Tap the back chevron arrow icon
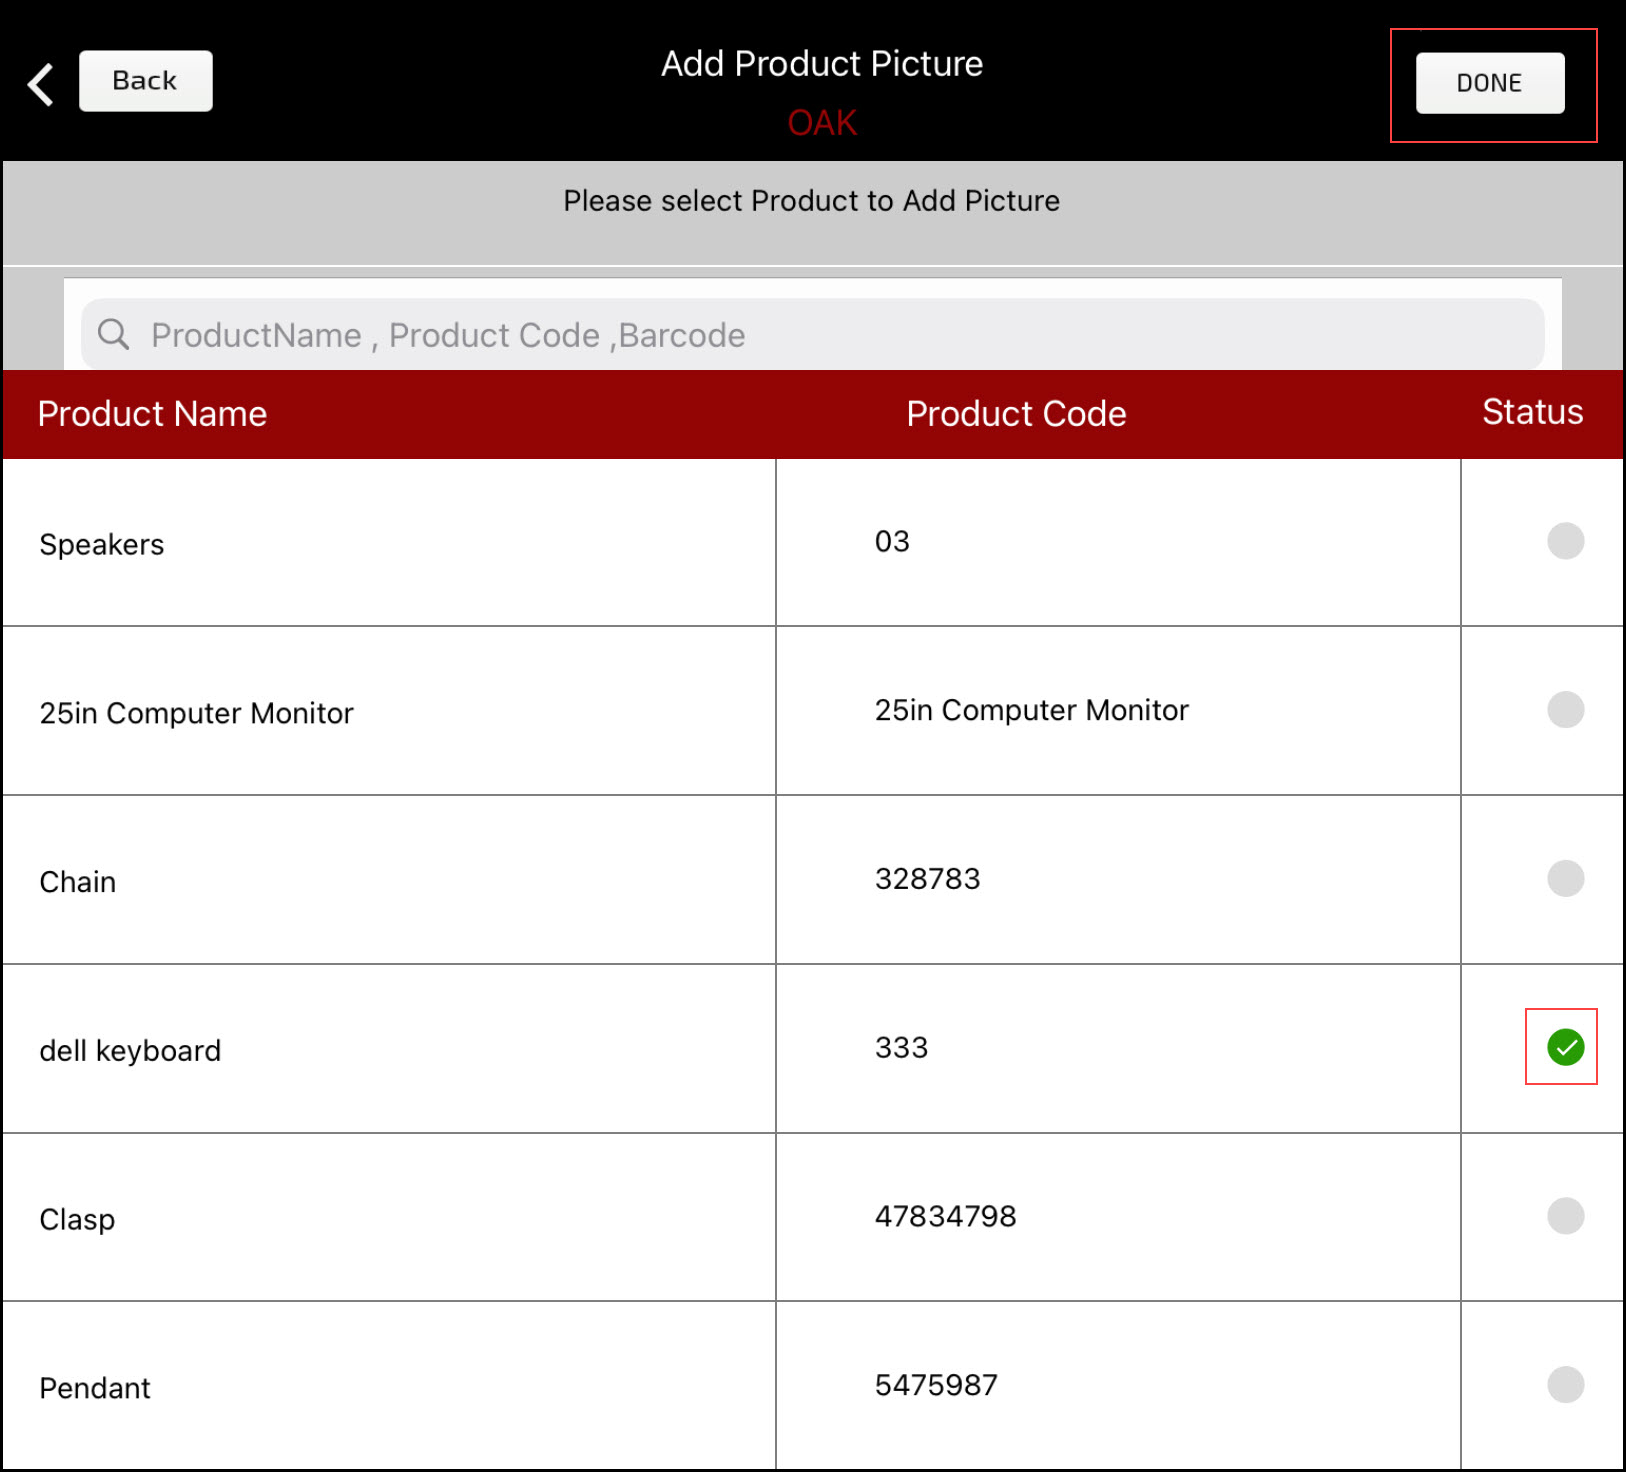This screenshot has width=1626, height=1472. (x=40, y=84)
